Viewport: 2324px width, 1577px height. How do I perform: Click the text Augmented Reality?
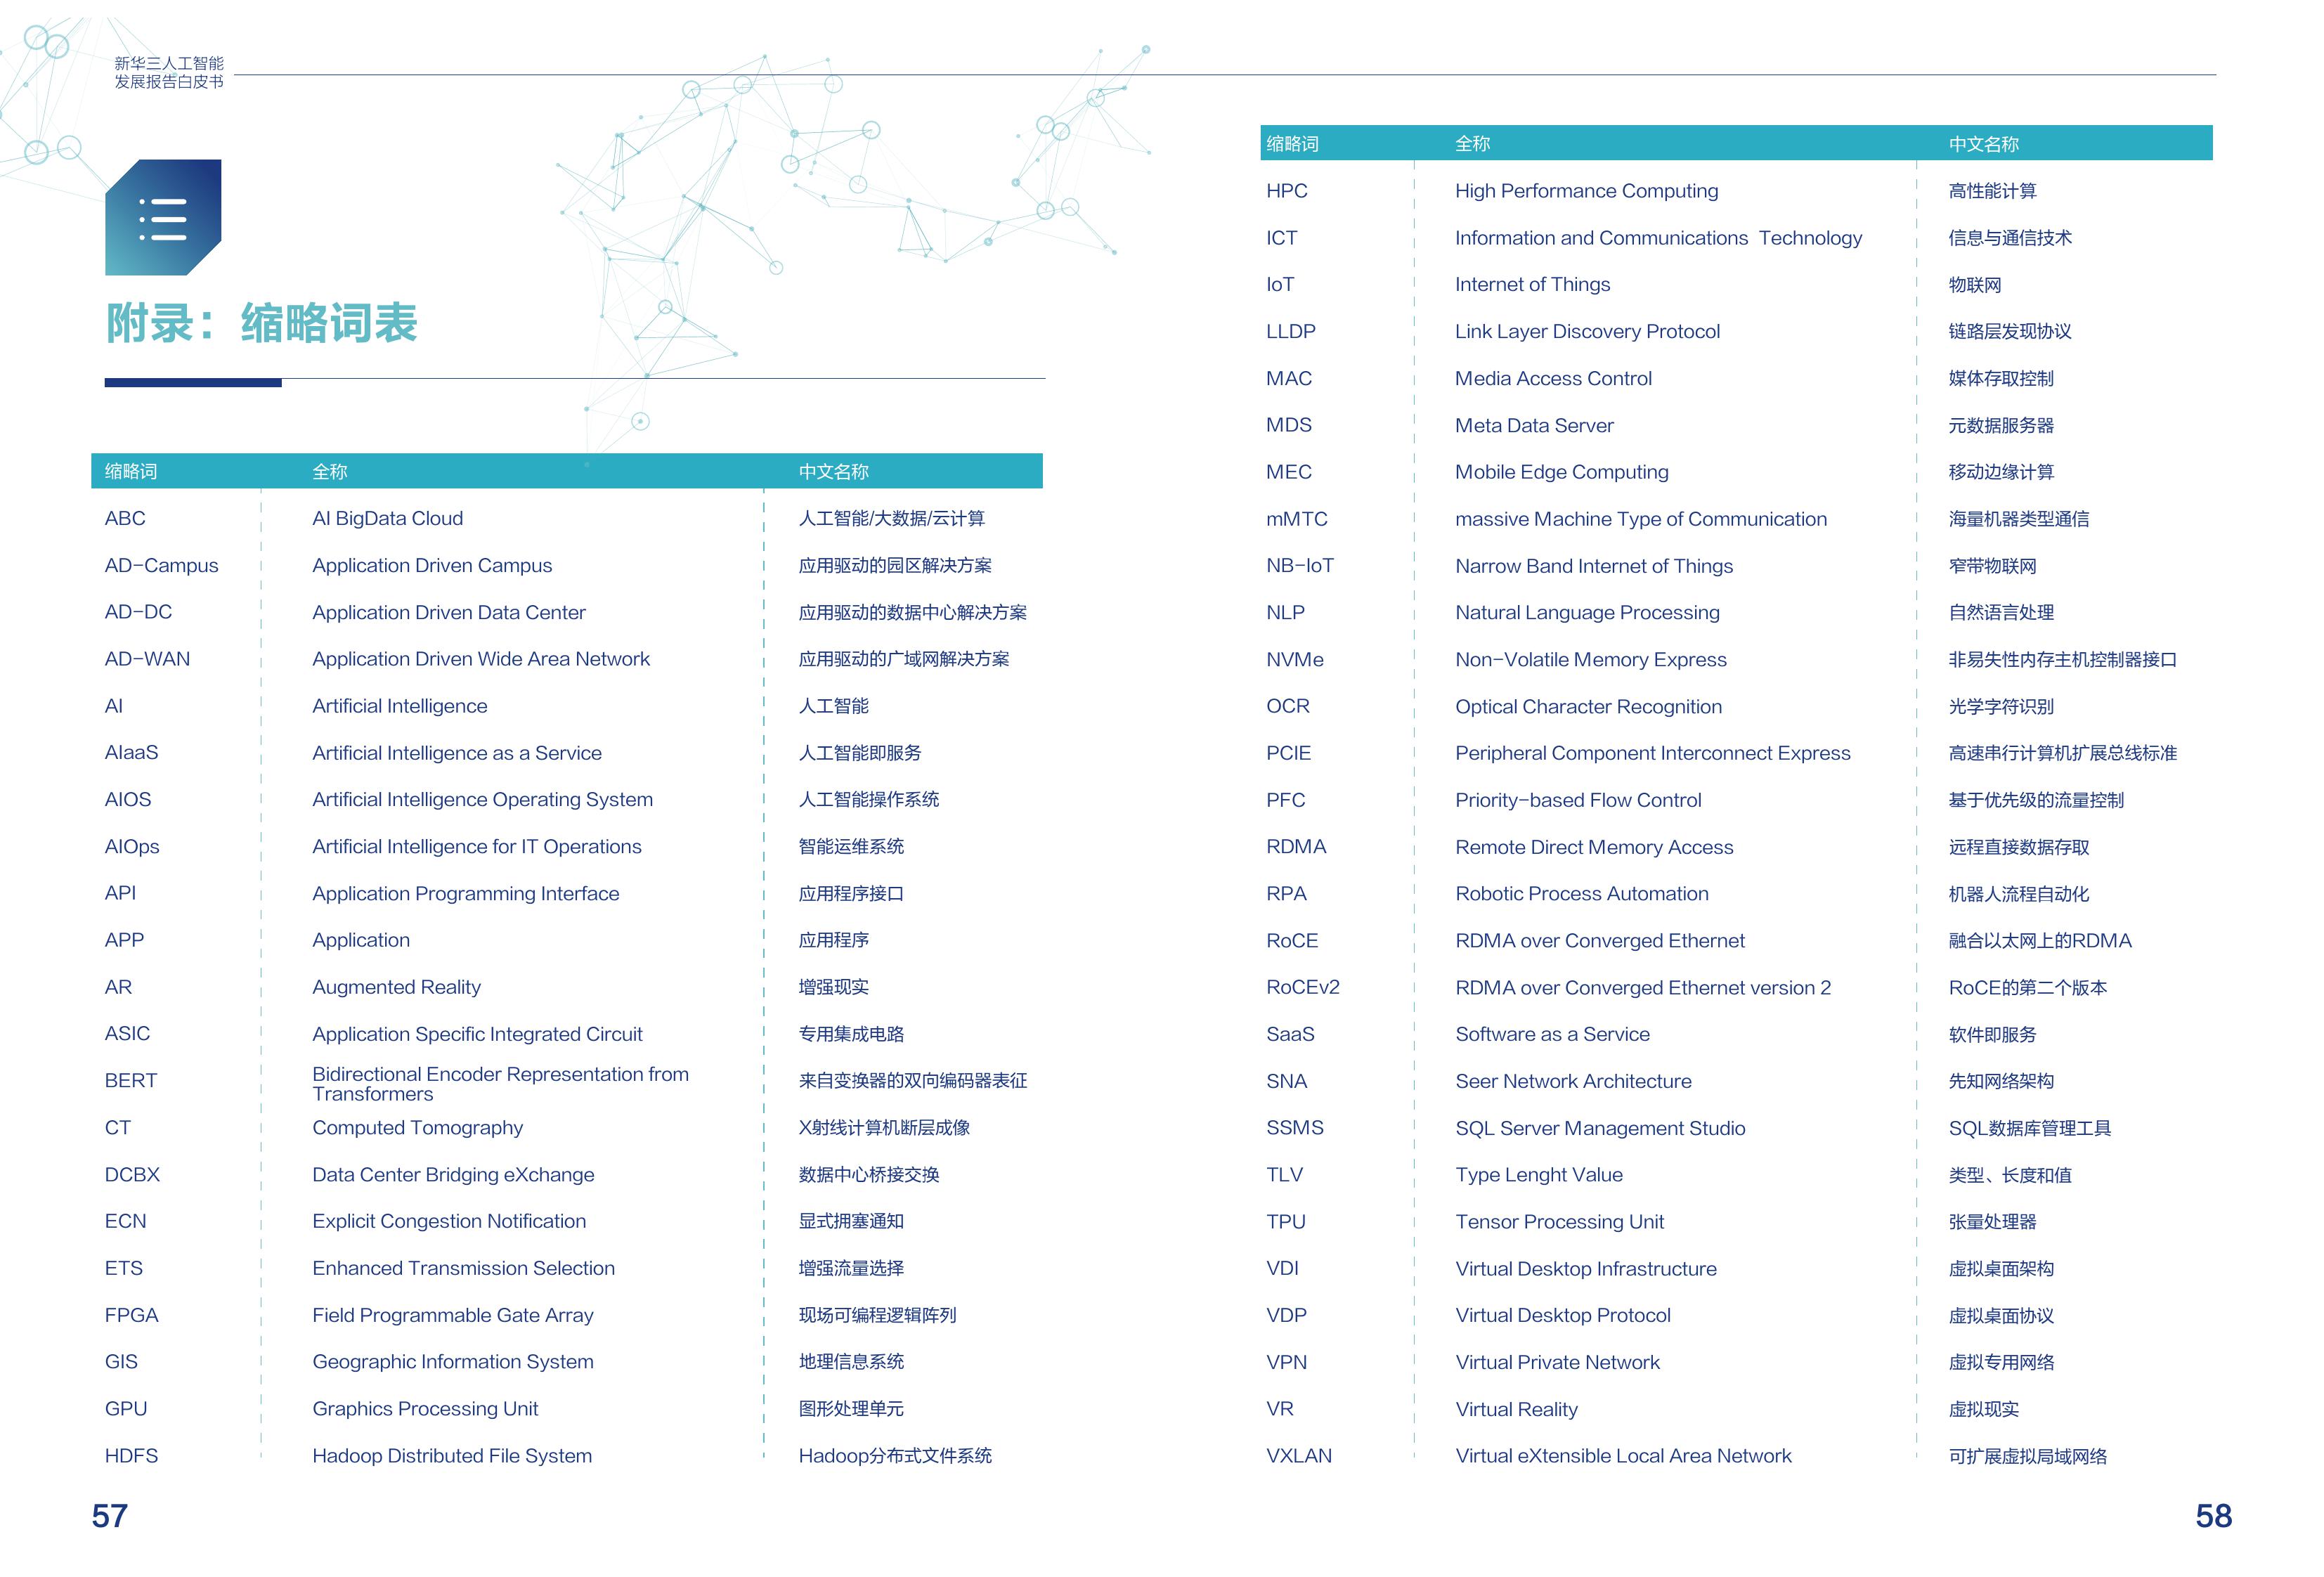tap(396, 987)
